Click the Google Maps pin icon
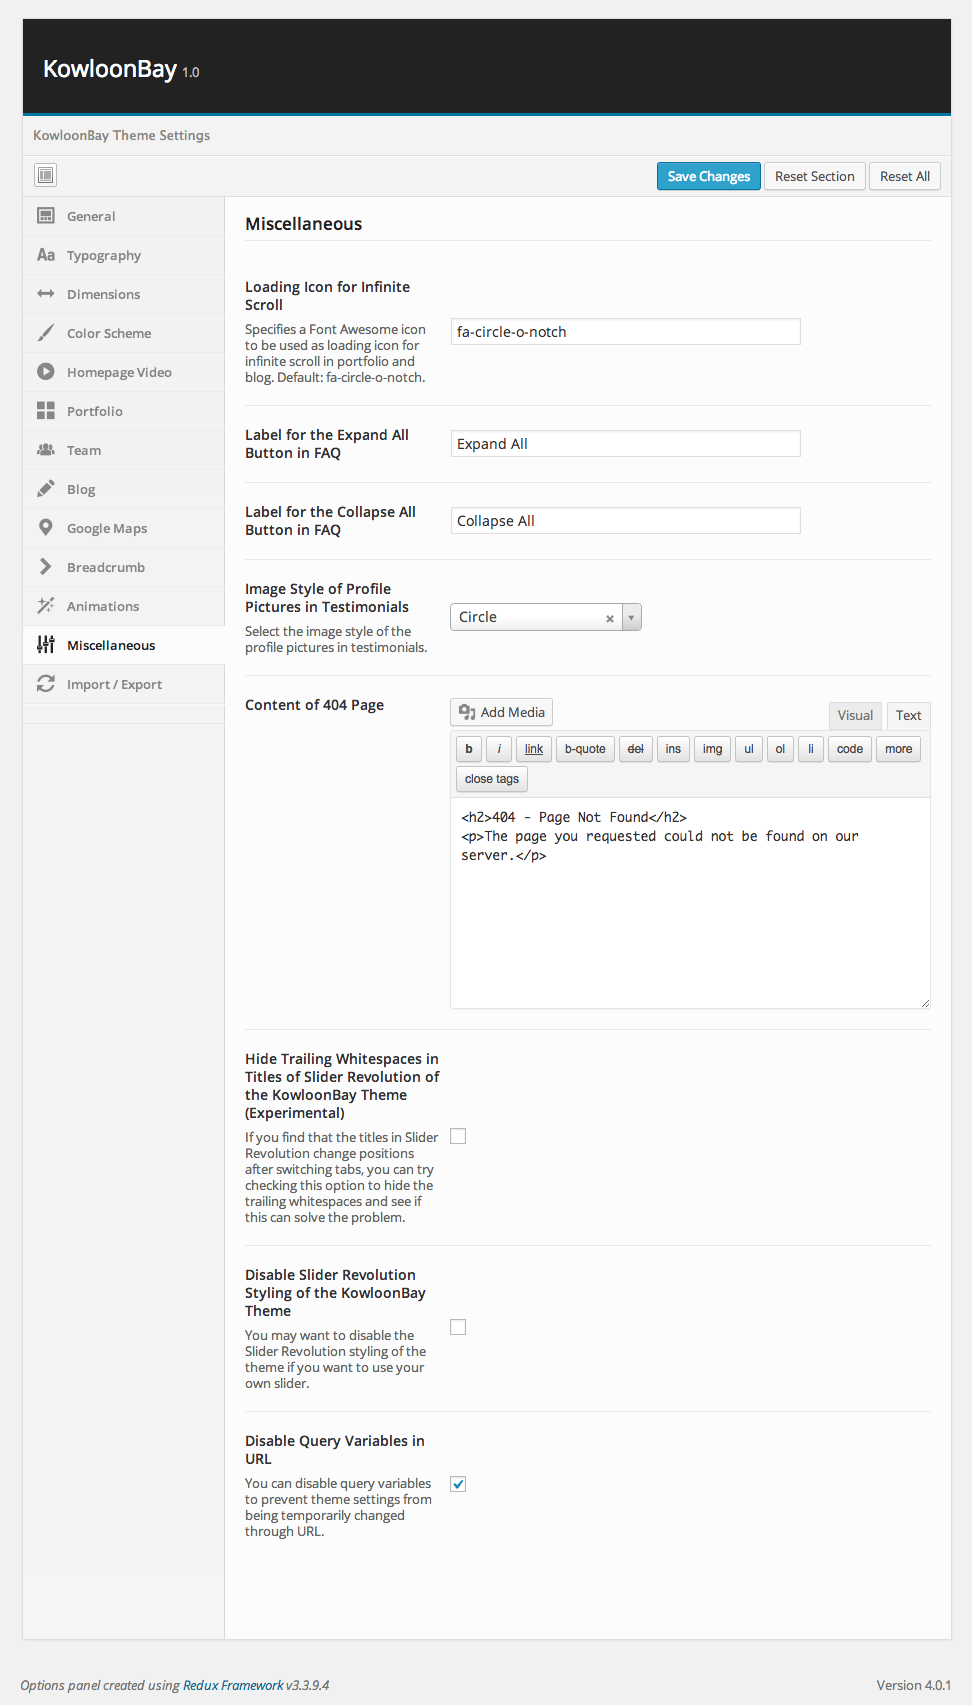The width and height of the screenshot is (972, 1705). point(46,528)
